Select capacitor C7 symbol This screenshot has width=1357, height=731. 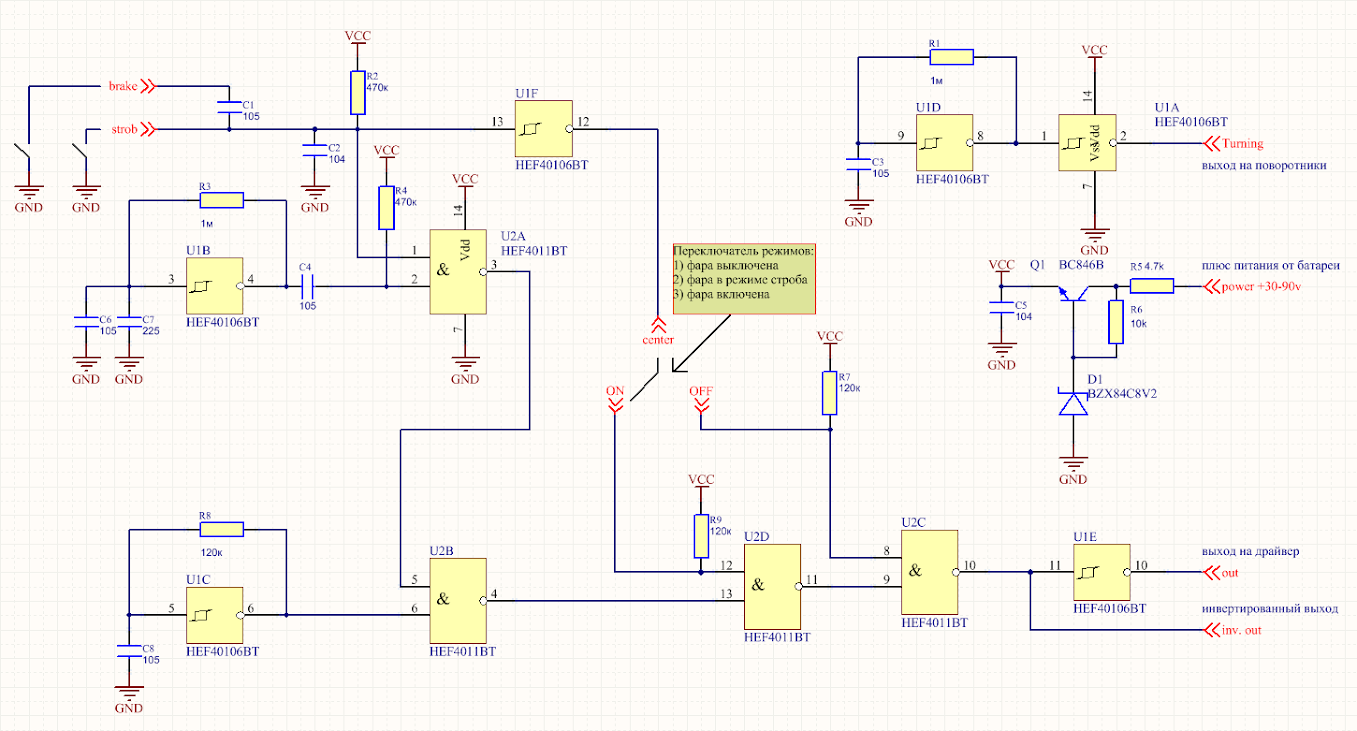point(129,322)
